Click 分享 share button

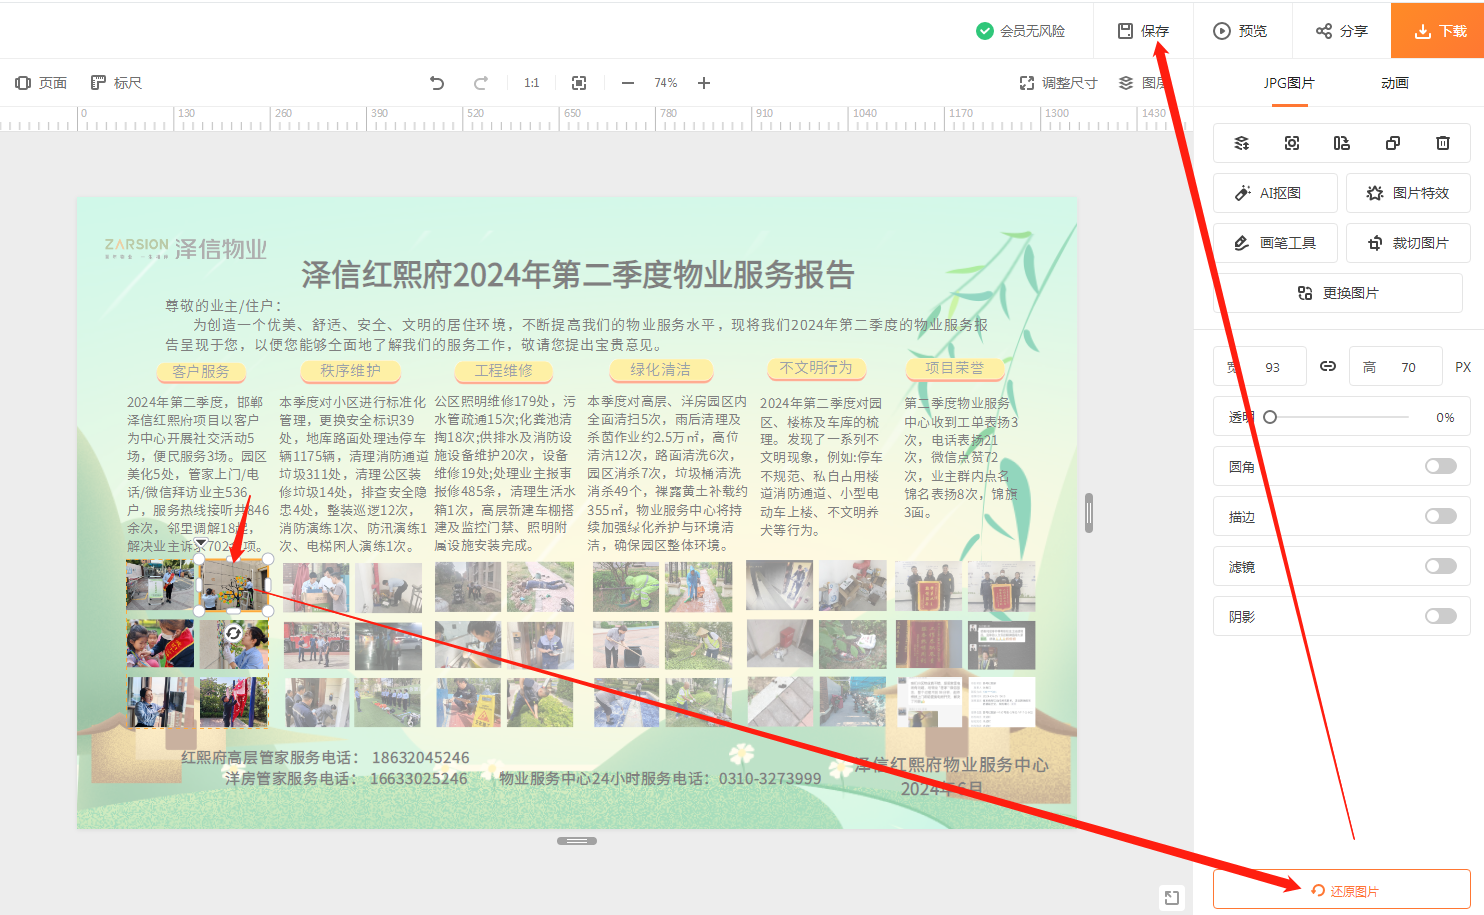point(1341,31)
